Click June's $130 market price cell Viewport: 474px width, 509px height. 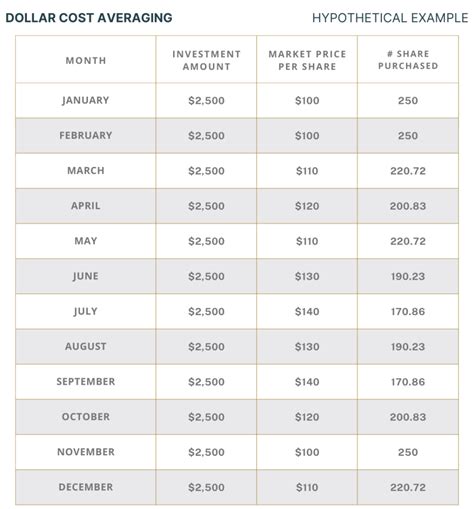tap(307, 276)
